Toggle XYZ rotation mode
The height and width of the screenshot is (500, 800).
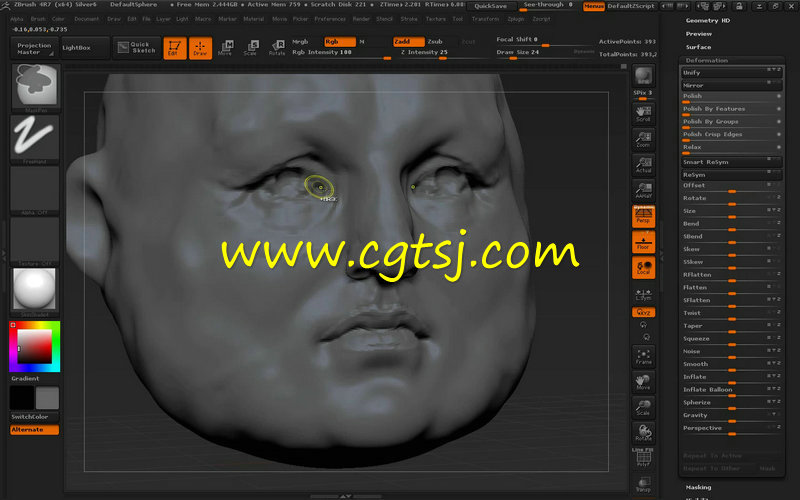(x=643, y=312)
